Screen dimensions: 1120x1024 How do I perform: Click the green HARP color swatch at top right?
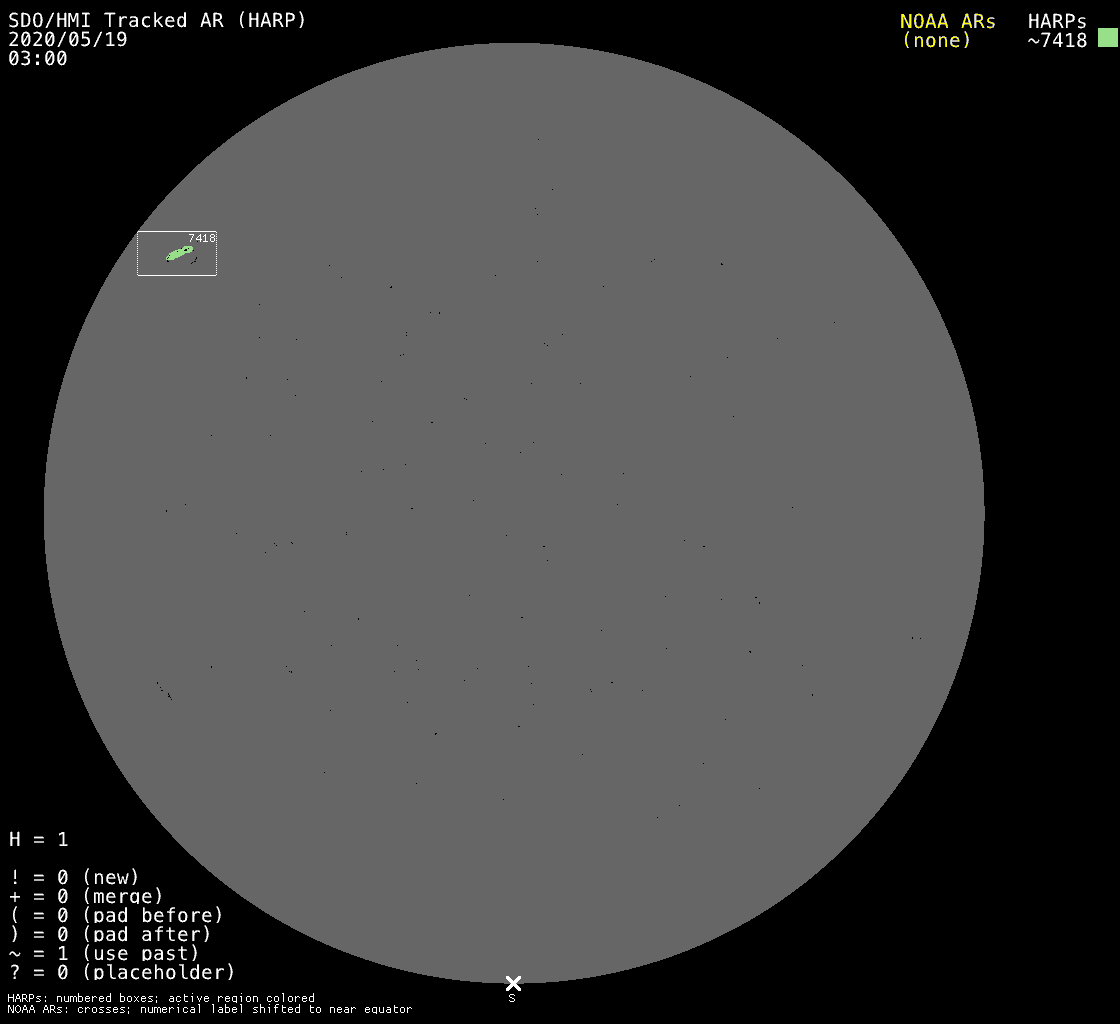point(1107,38)
